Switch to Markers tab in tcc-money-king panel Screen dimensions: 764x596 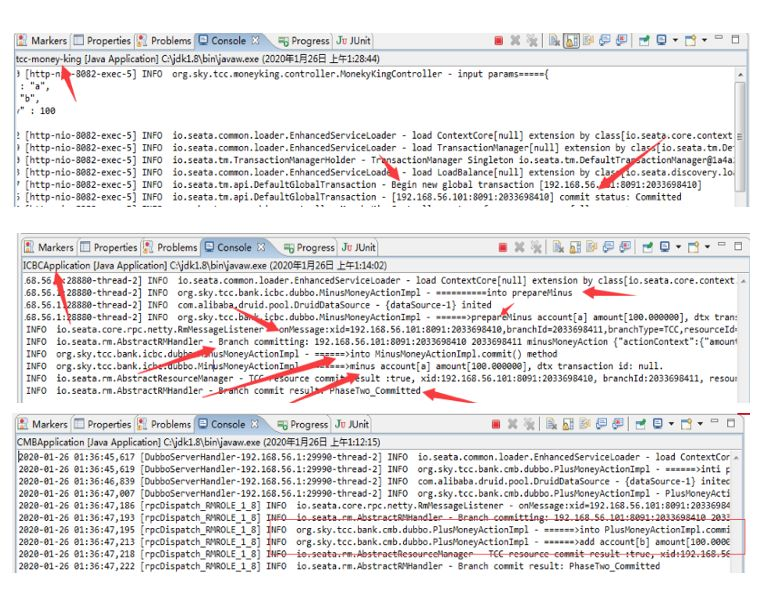coord(42,40)
